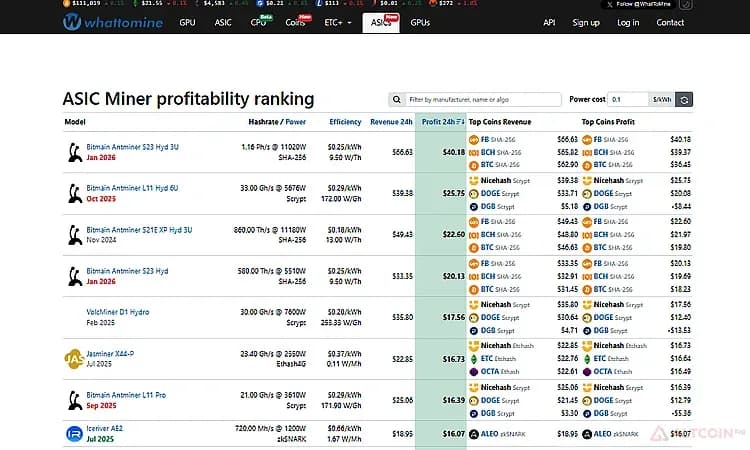The height and width of the screenshot is (450, 750).
Task: Click DOGE icon in L11 Hyd 6U revenue
Action: tap(474, 194)
